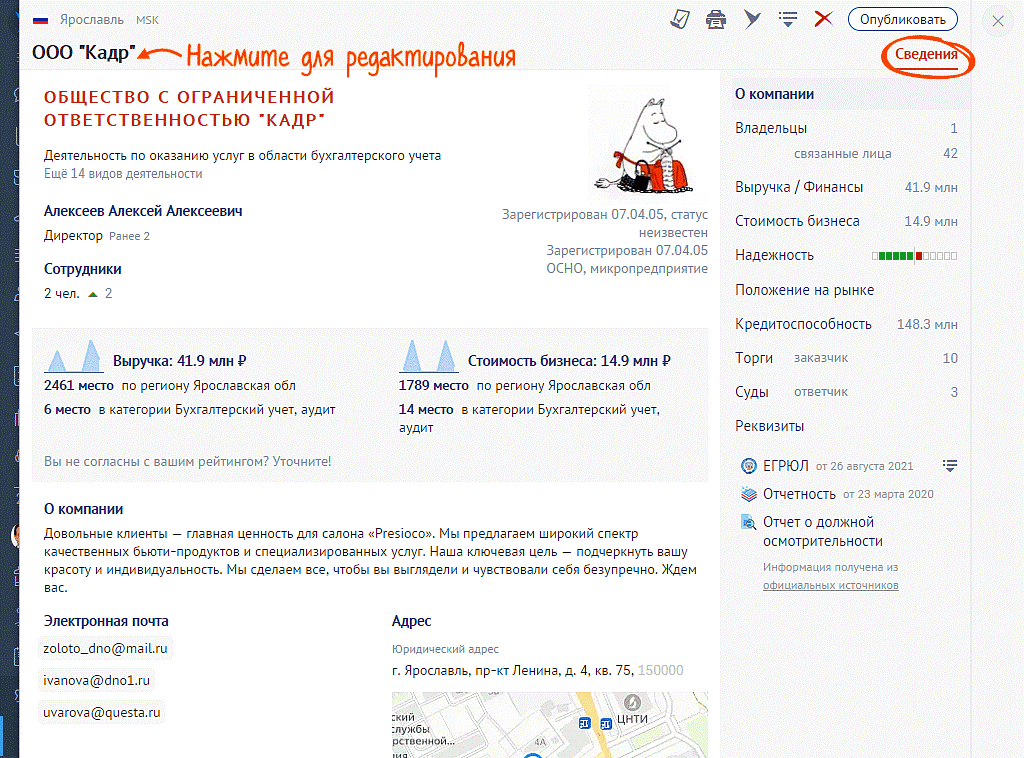Switch to the Сведения tab
This screenshot has height=758, width=1024.
[926, 55]
